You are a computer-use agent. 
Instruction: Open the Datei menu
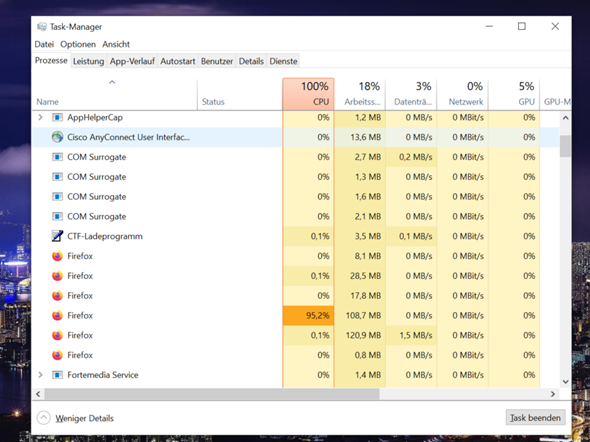coord(44,44)
